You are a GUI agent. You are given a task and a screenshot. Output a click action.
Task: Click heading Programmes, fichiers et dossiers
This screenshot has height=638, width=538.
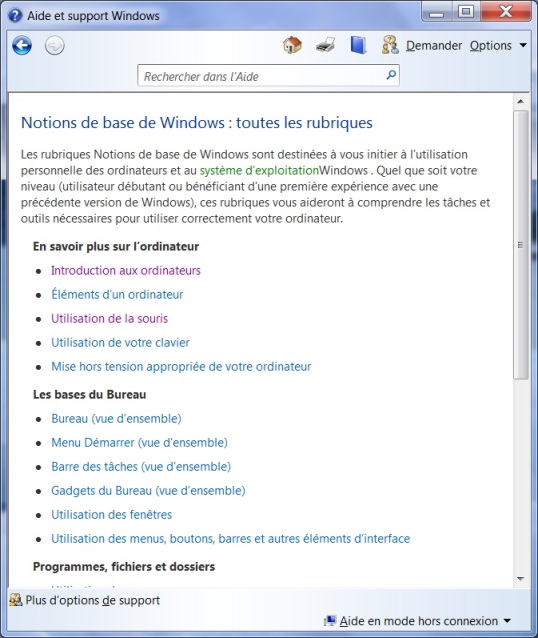click(x=124, y=567)
